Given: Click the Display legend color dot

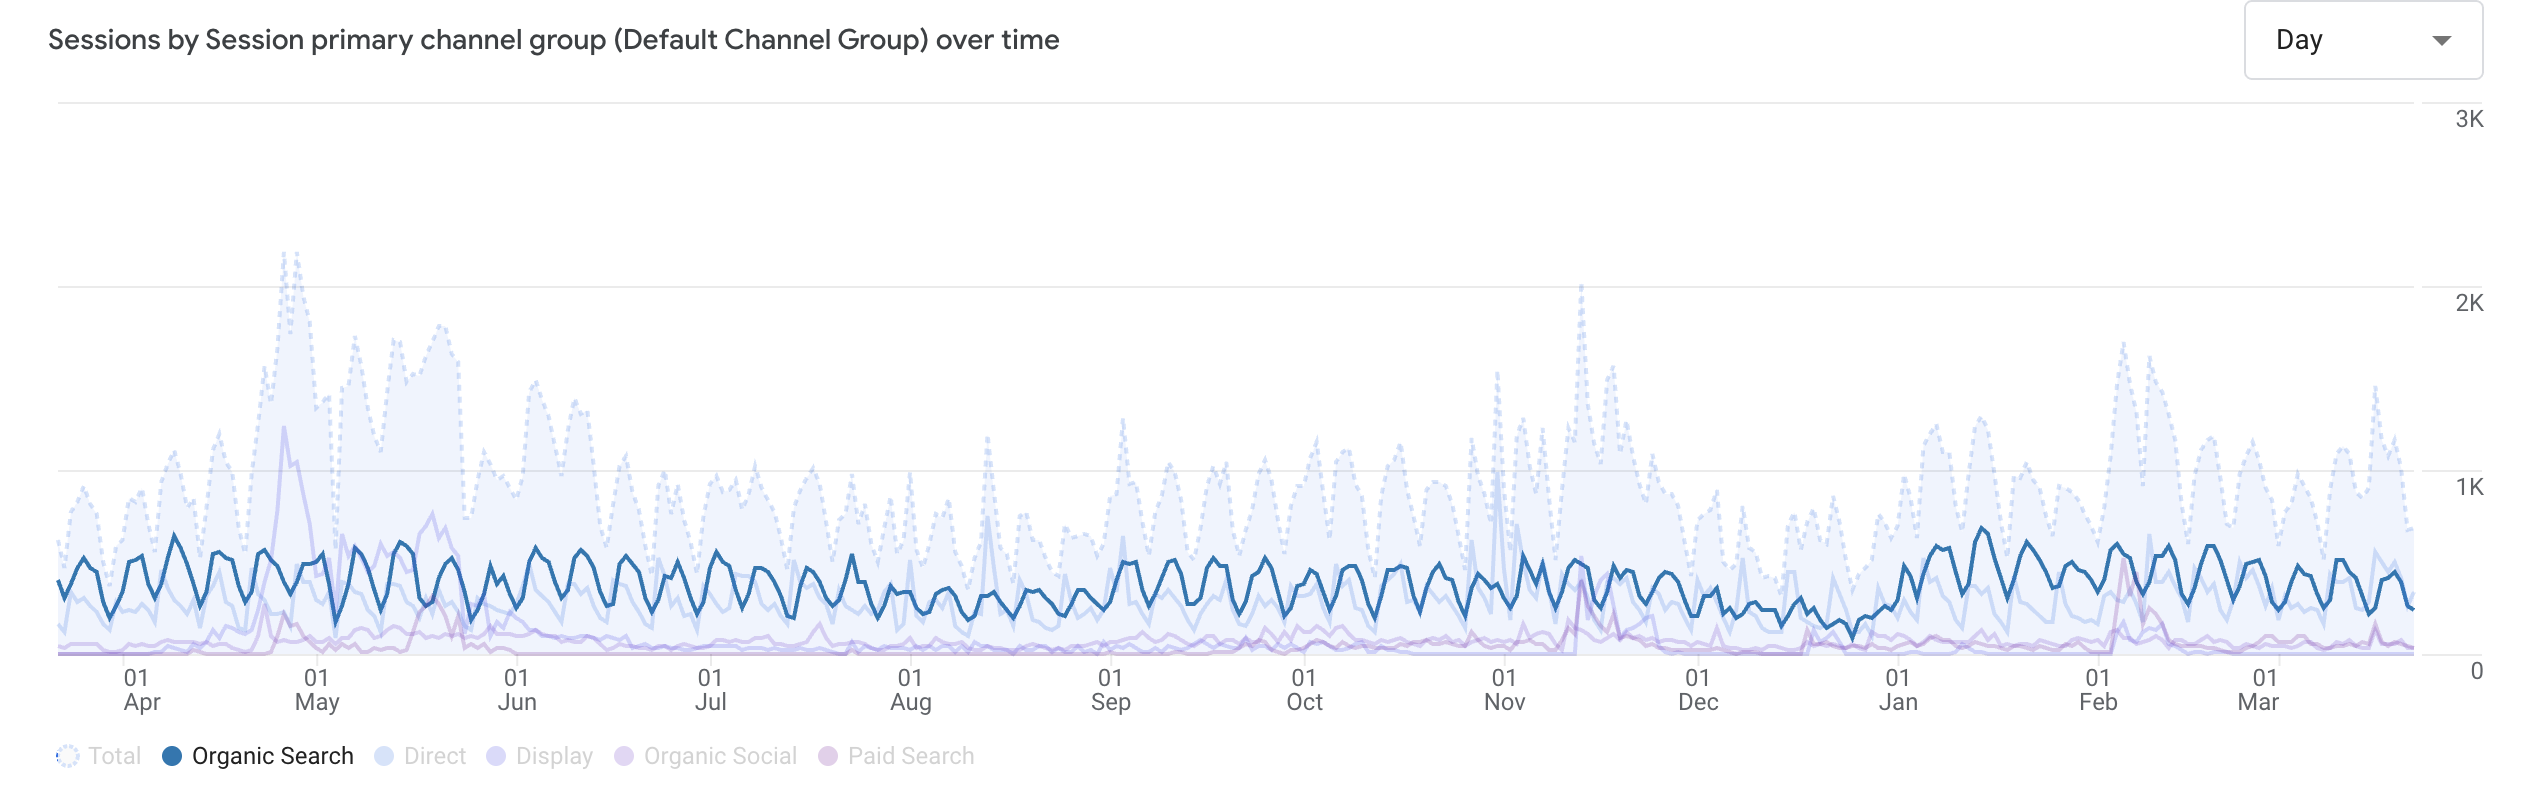Looking at the screenshot, I should click(496, 756).
